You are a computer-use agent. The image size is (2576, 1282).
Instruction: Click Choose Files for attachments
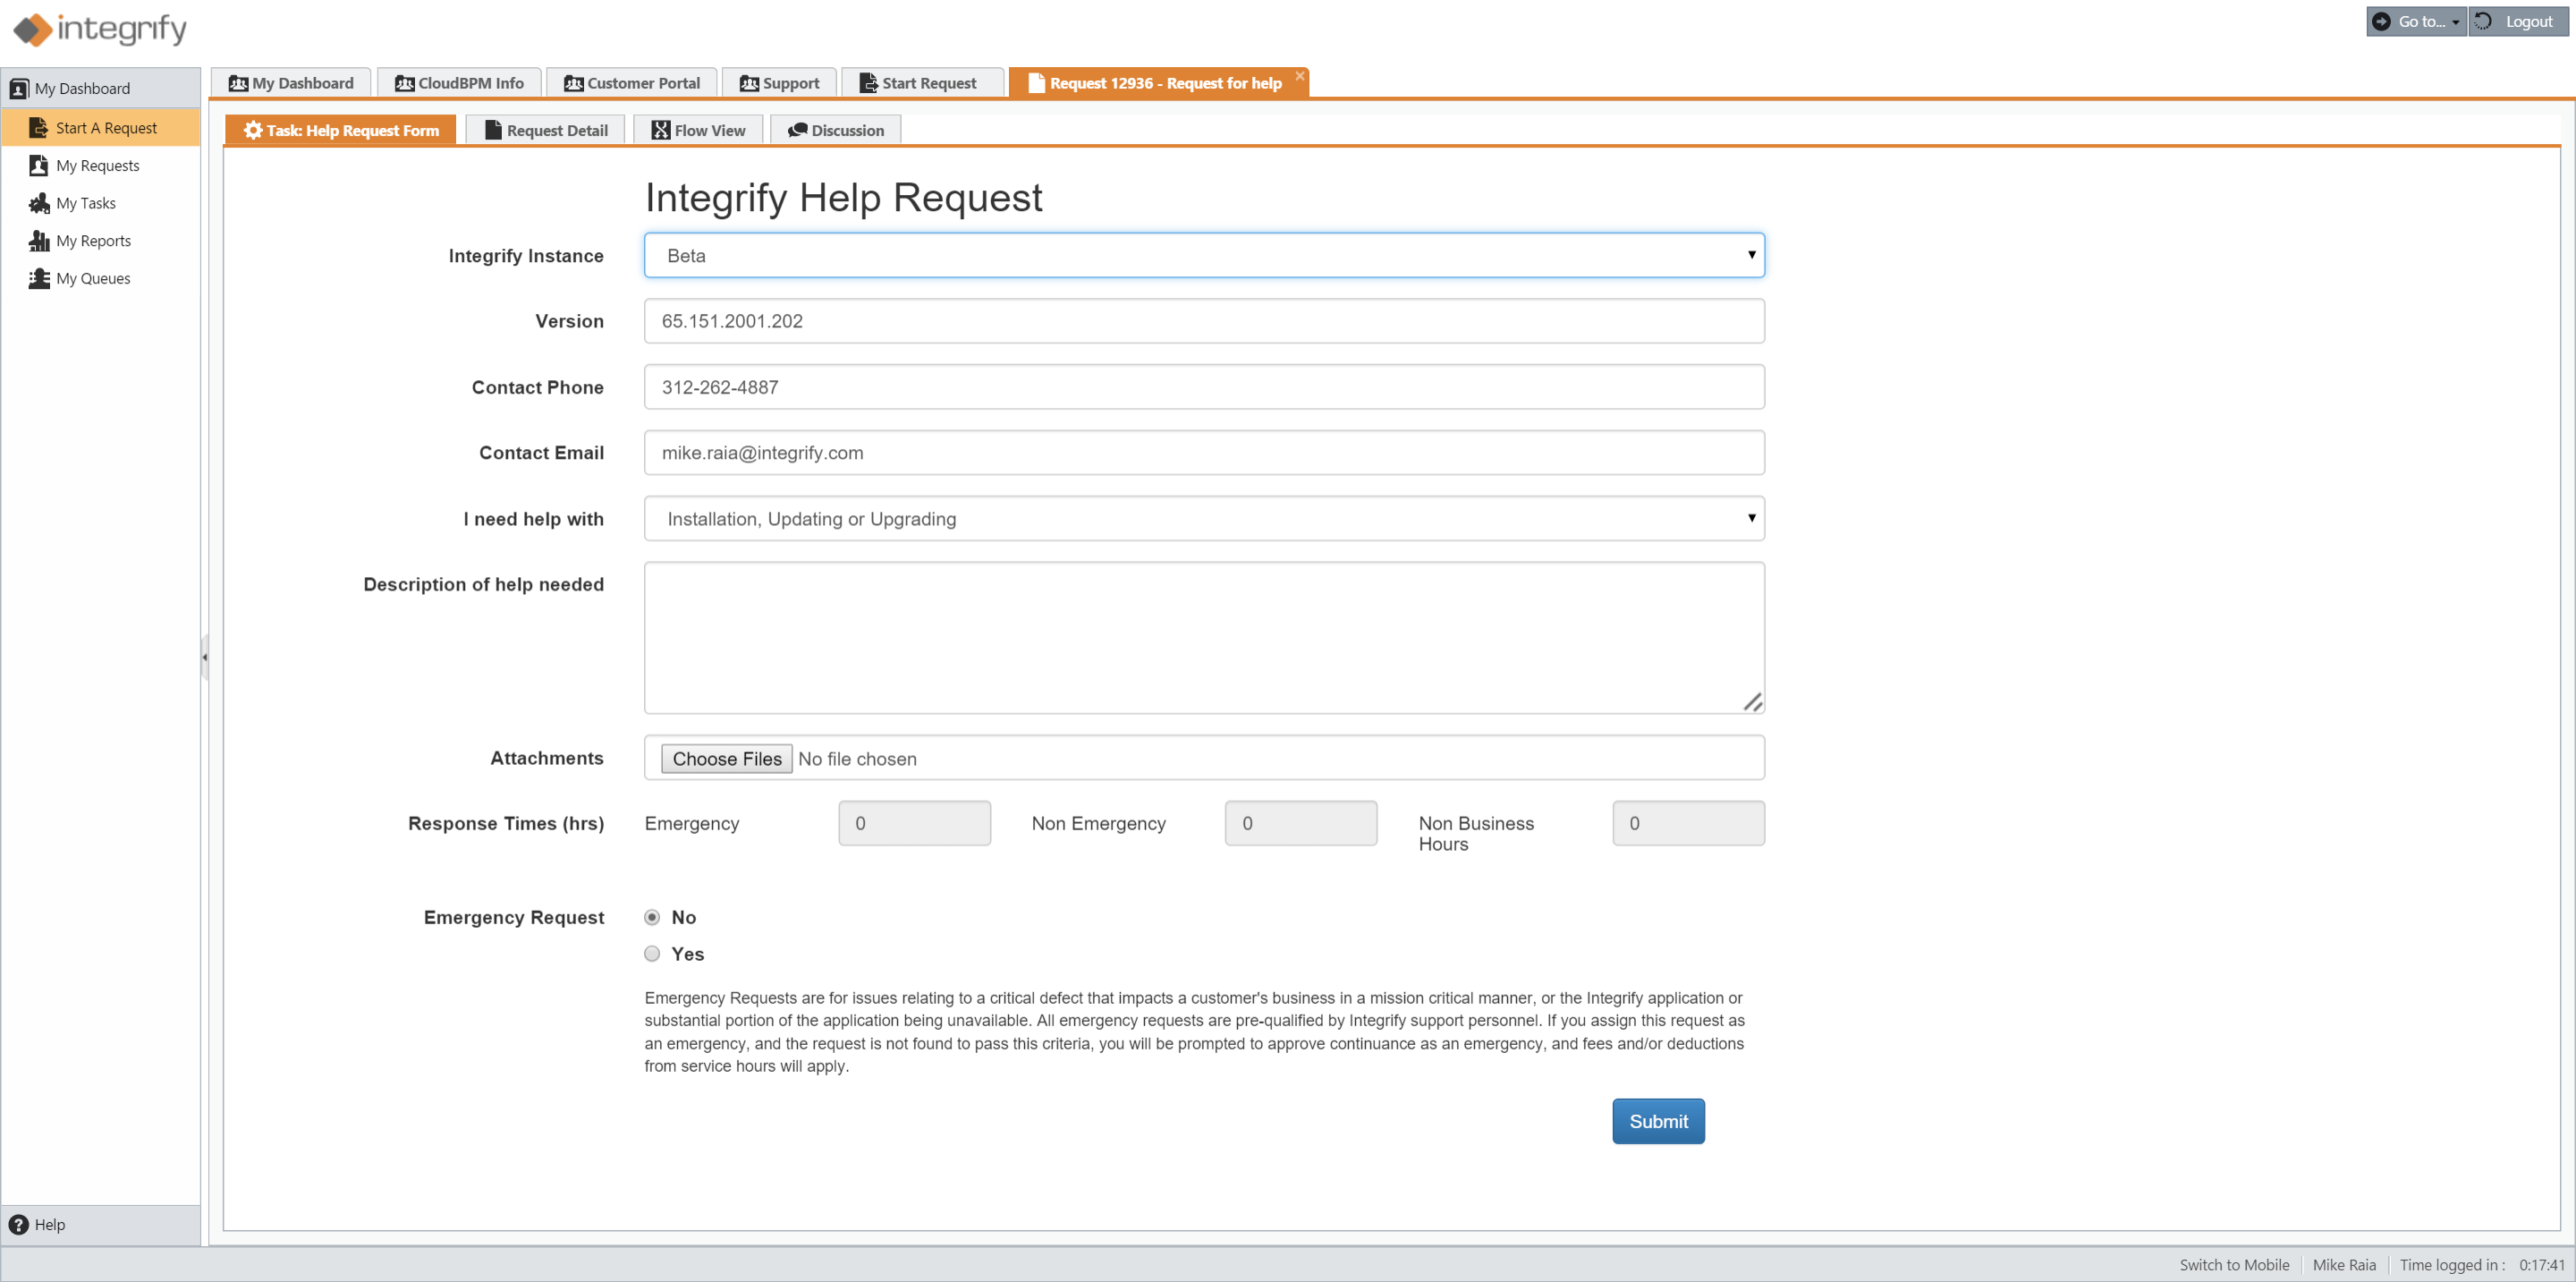pos(727,759)
